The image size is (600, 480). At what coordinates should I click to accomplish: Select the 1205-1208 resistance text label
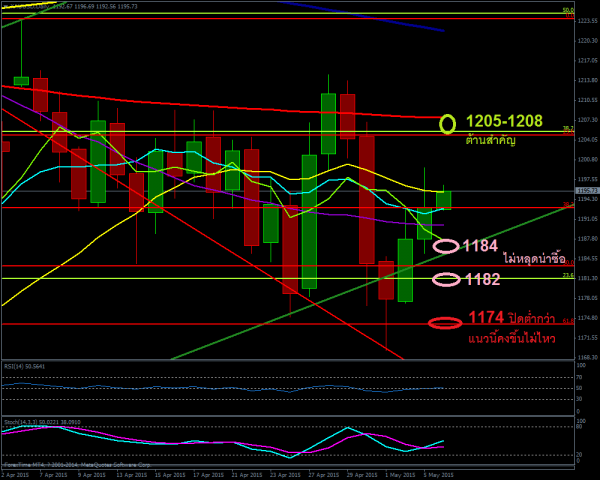504,121
